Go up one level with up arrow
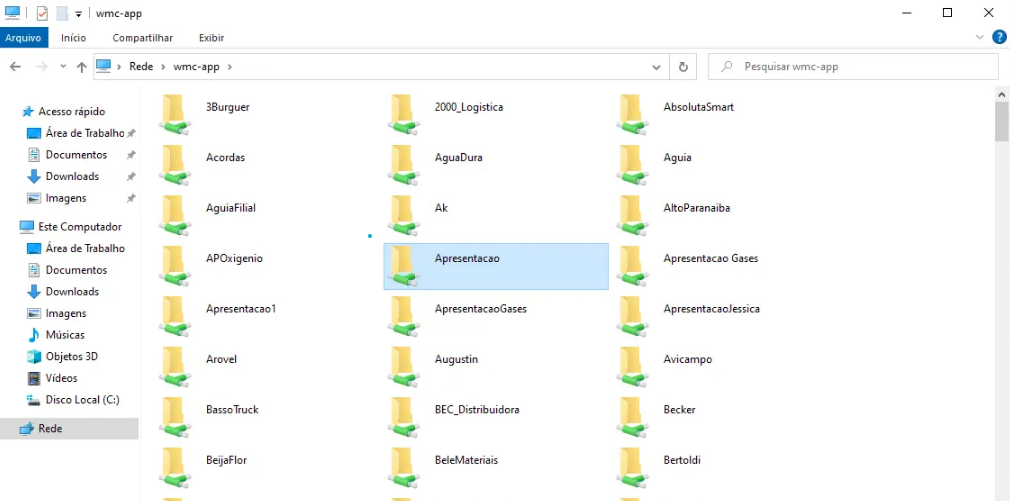The image size is (1010, 501). [82, 67]
